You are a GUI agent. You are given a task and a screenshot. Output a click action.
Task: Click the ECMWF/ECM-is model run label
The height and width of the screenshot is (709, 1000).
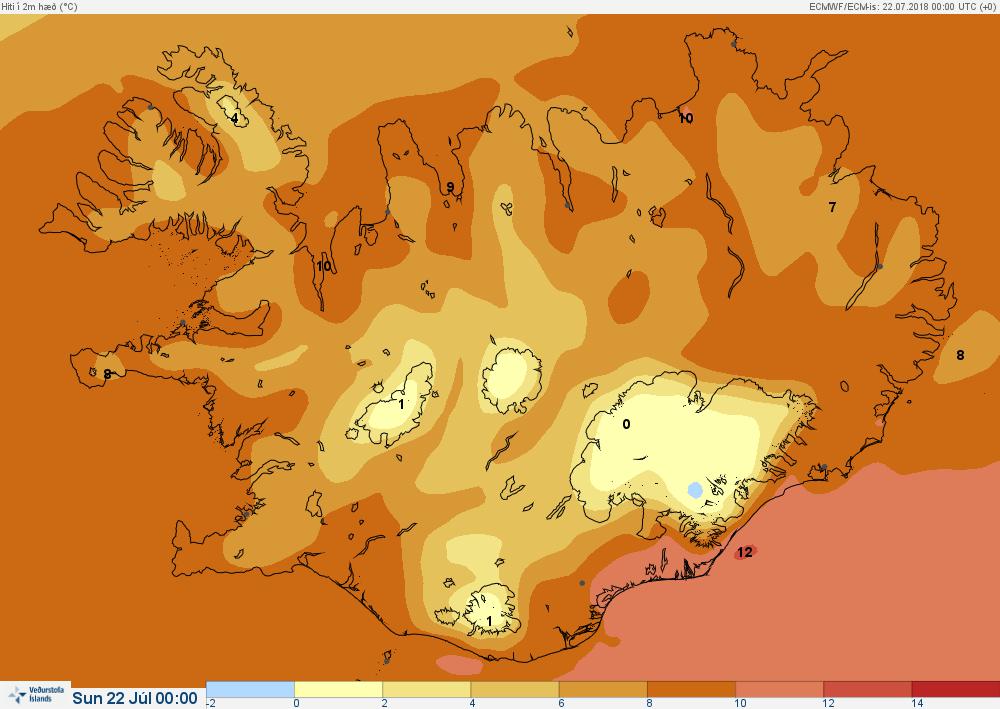(x=902, y=6)
